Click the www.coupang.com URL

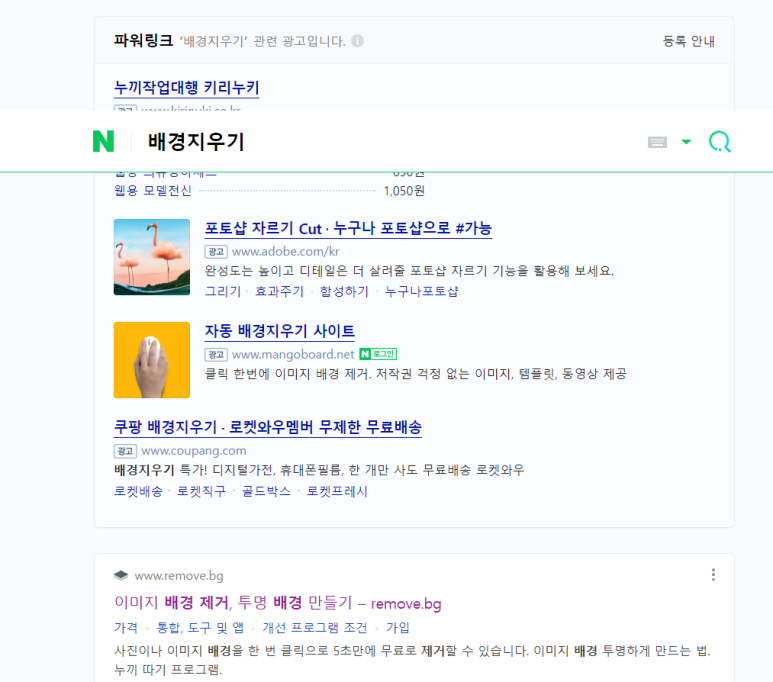[194, 451]
